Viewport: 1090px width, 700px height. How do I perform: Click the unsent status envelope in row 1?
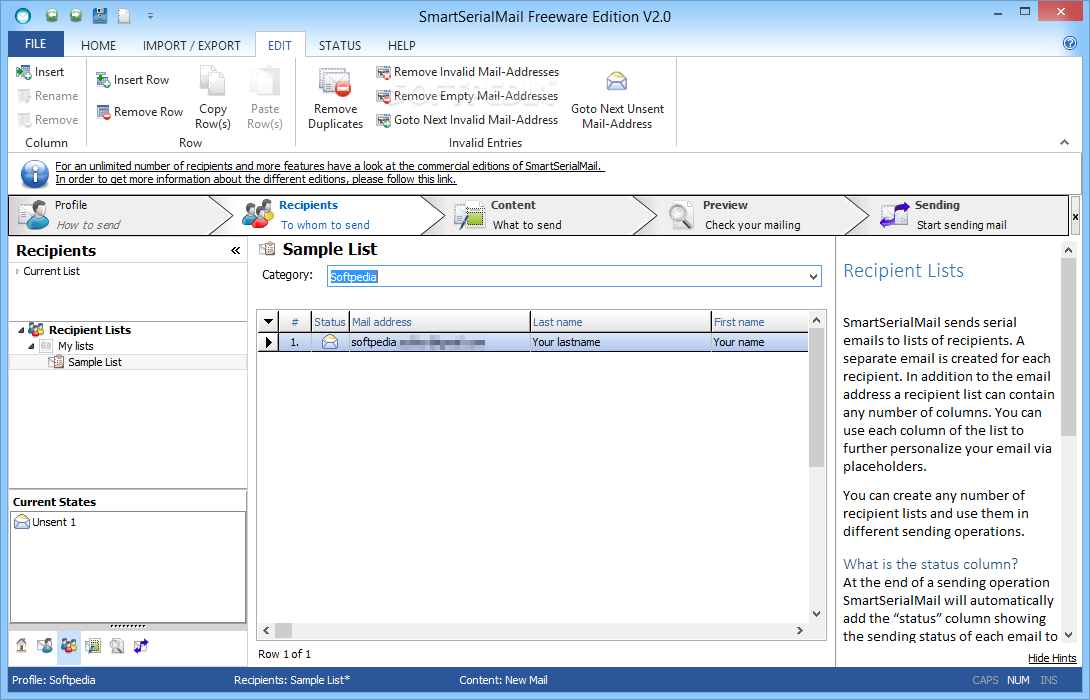click(330, 342)
